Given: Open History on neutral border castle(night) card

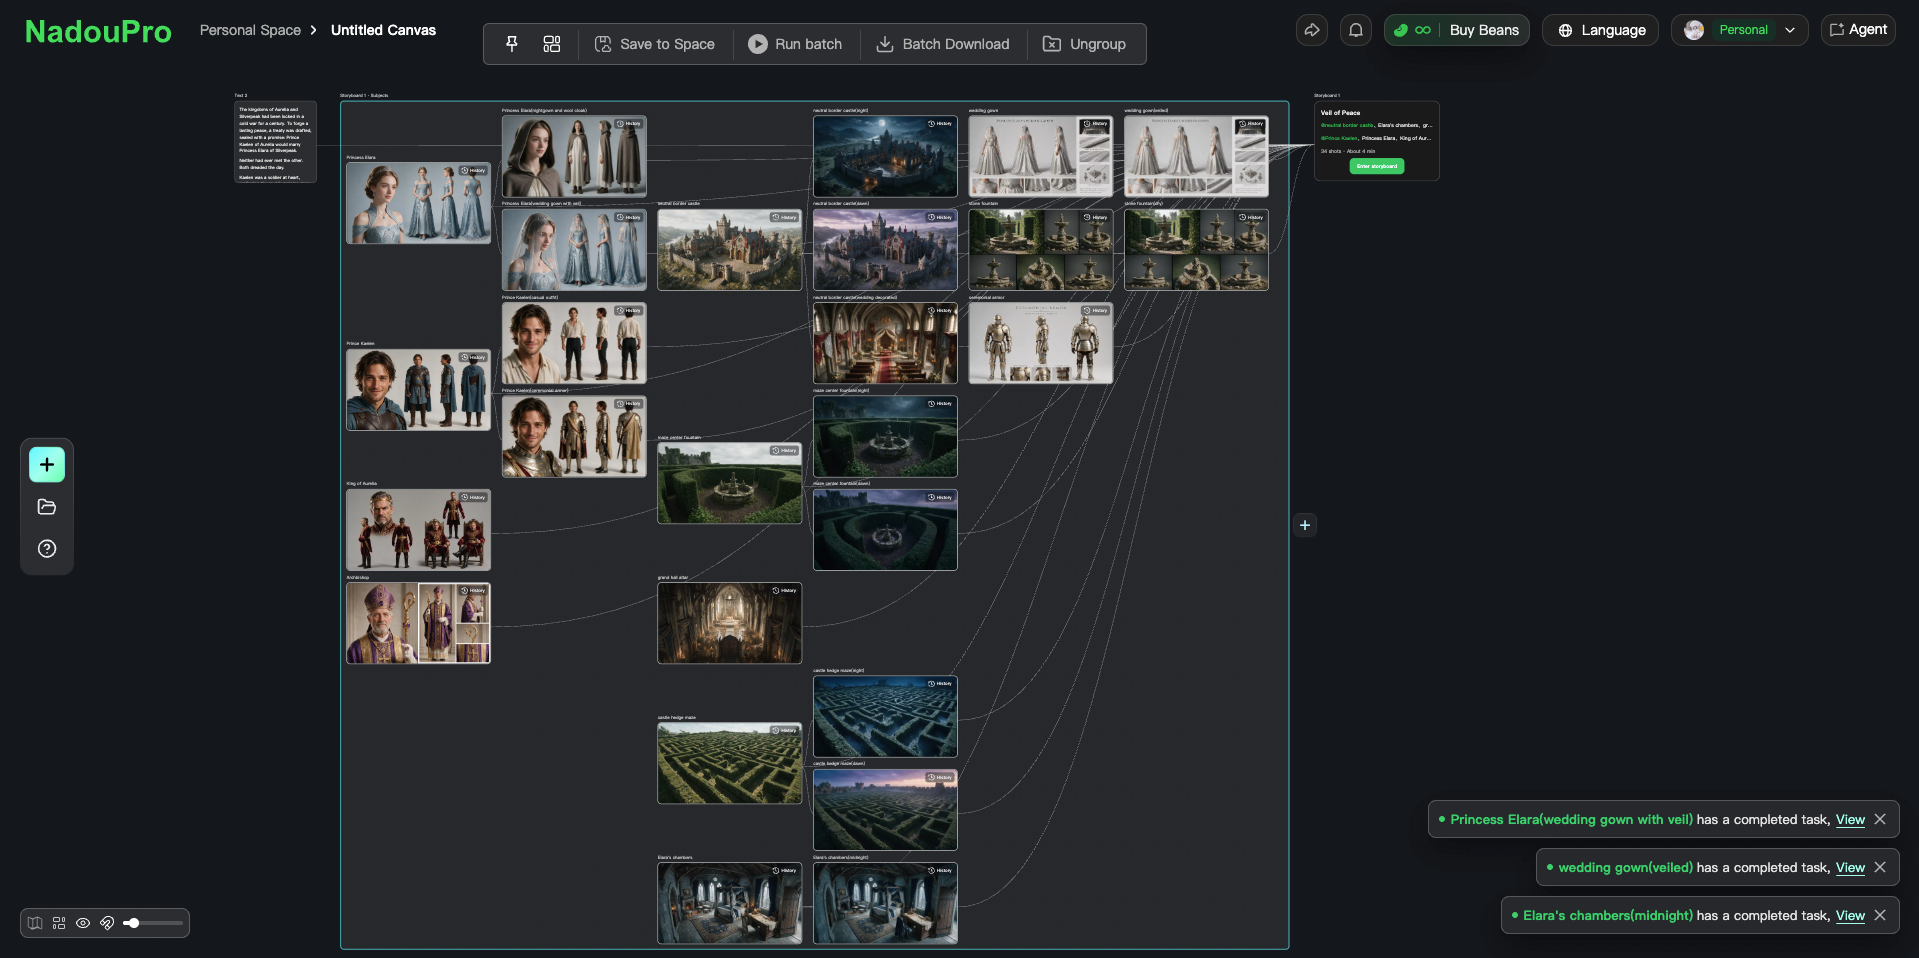Looking at the screenshot, I should 941,124.
